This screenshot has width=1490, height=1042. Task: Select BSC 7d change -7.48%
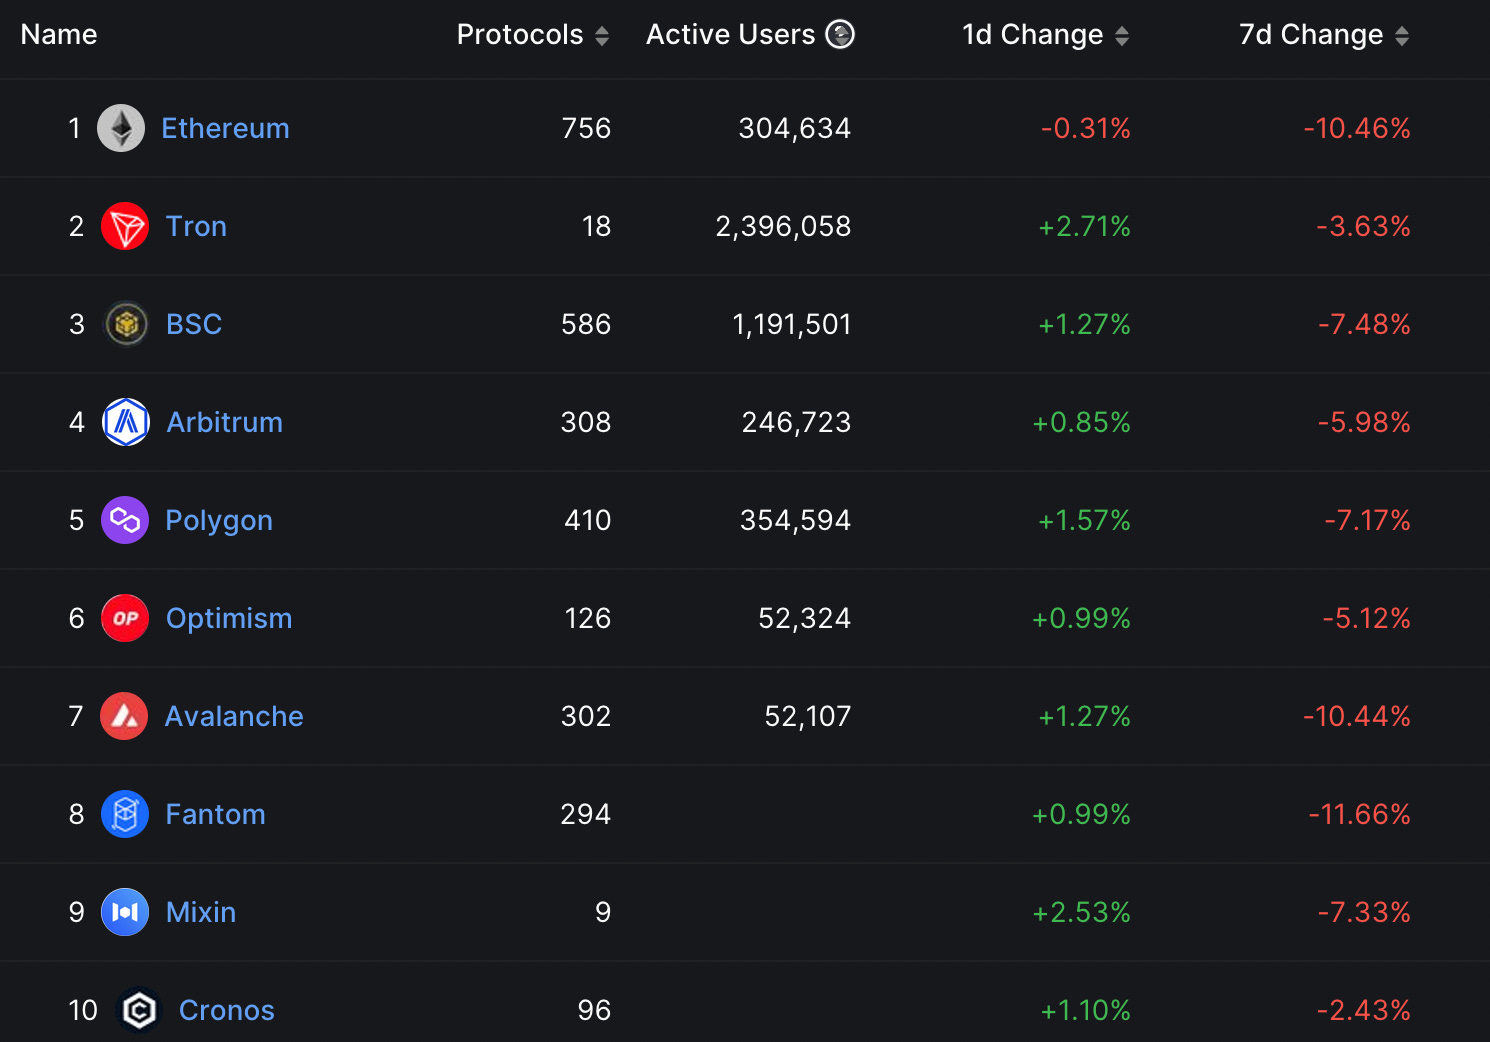(1364, 324)
